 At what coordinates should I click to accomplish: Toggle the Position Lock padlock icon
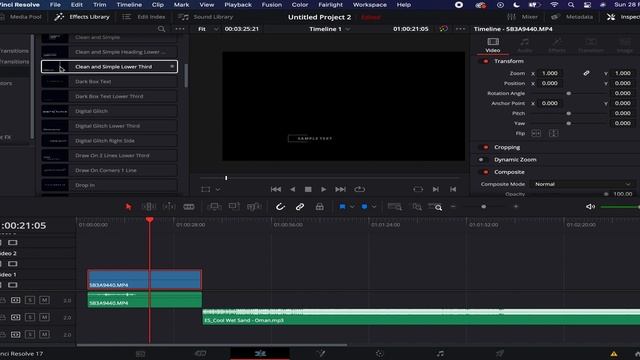(320, 207)
